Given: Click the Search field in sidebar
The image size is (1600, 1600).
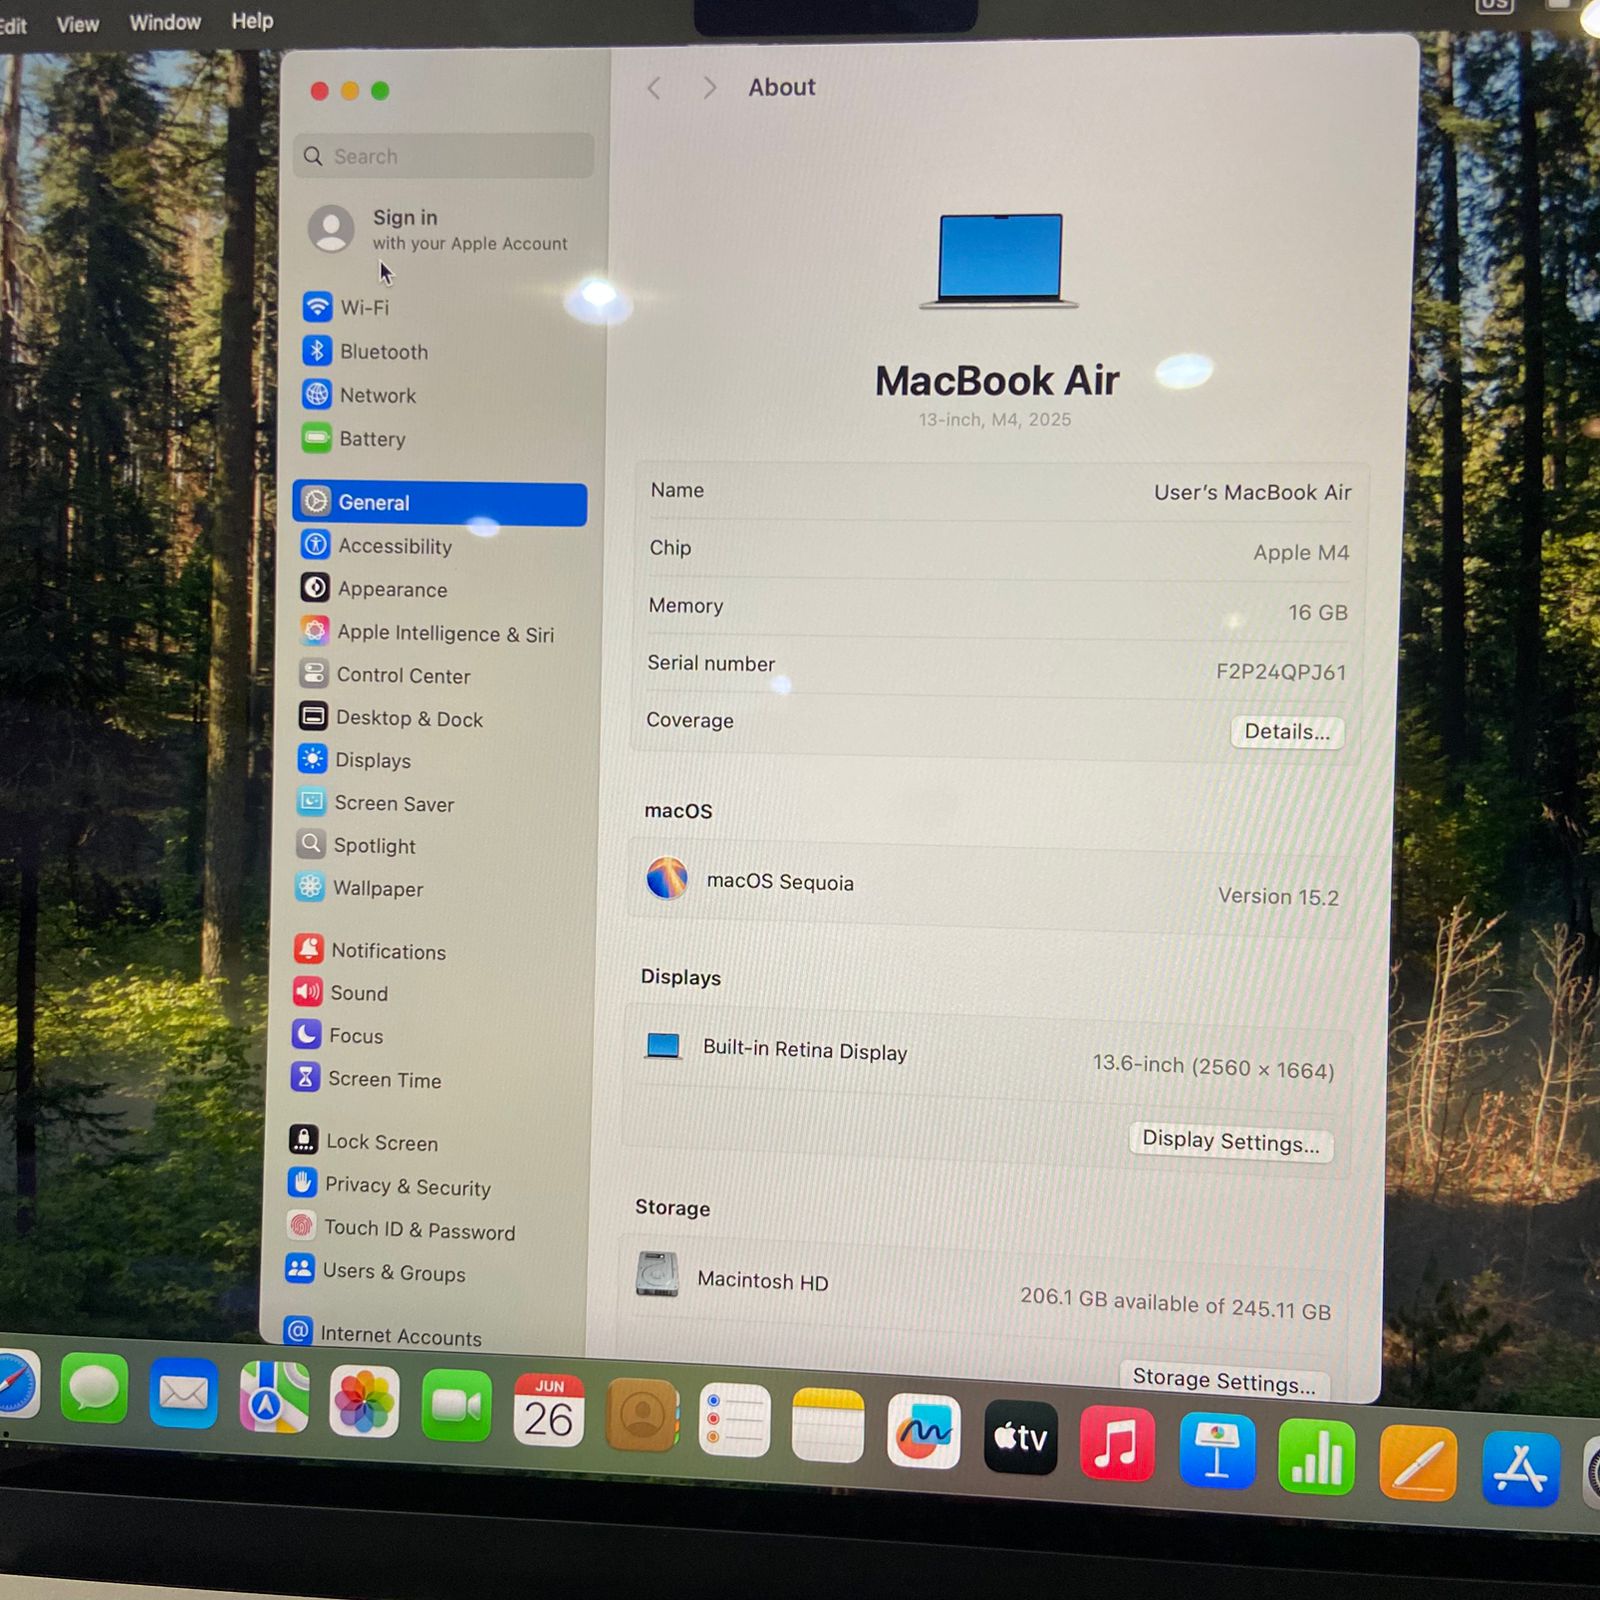Looking at the screenshot, I should 444,157.
